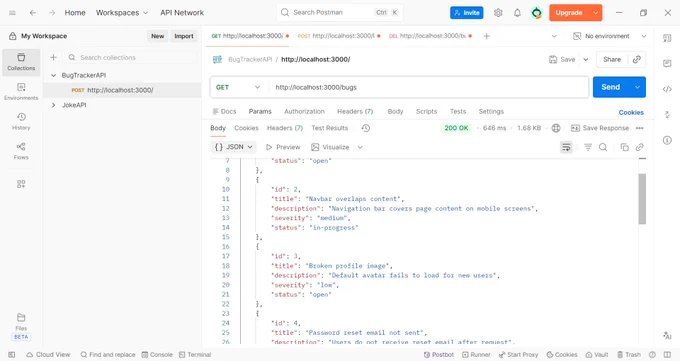
Task: Click the network globe icon in response
Action: (x=556, y=128)
